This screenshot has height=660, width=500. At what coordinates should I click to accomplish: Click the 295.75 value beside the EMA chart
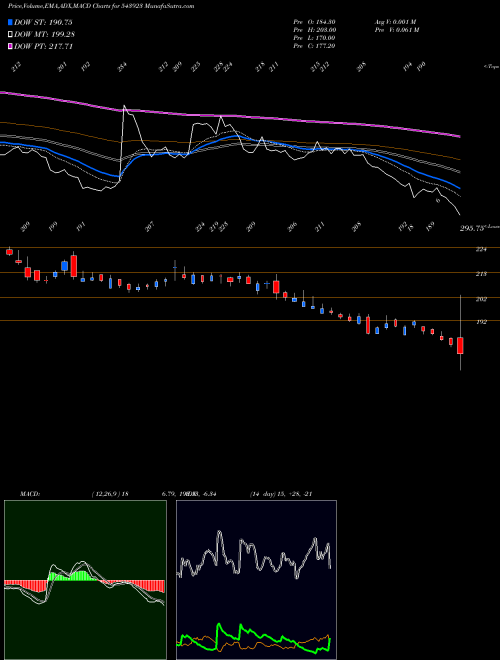pyautogui.click(x=473, y=228)
